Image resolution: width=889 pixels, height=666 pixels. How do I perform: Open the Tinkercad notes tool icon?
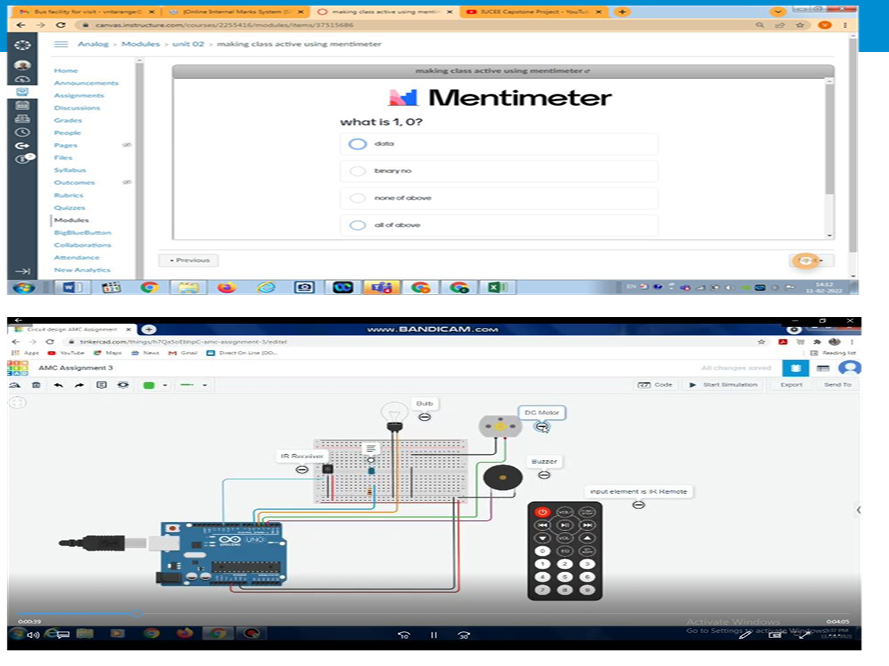[x=101, y=385]
